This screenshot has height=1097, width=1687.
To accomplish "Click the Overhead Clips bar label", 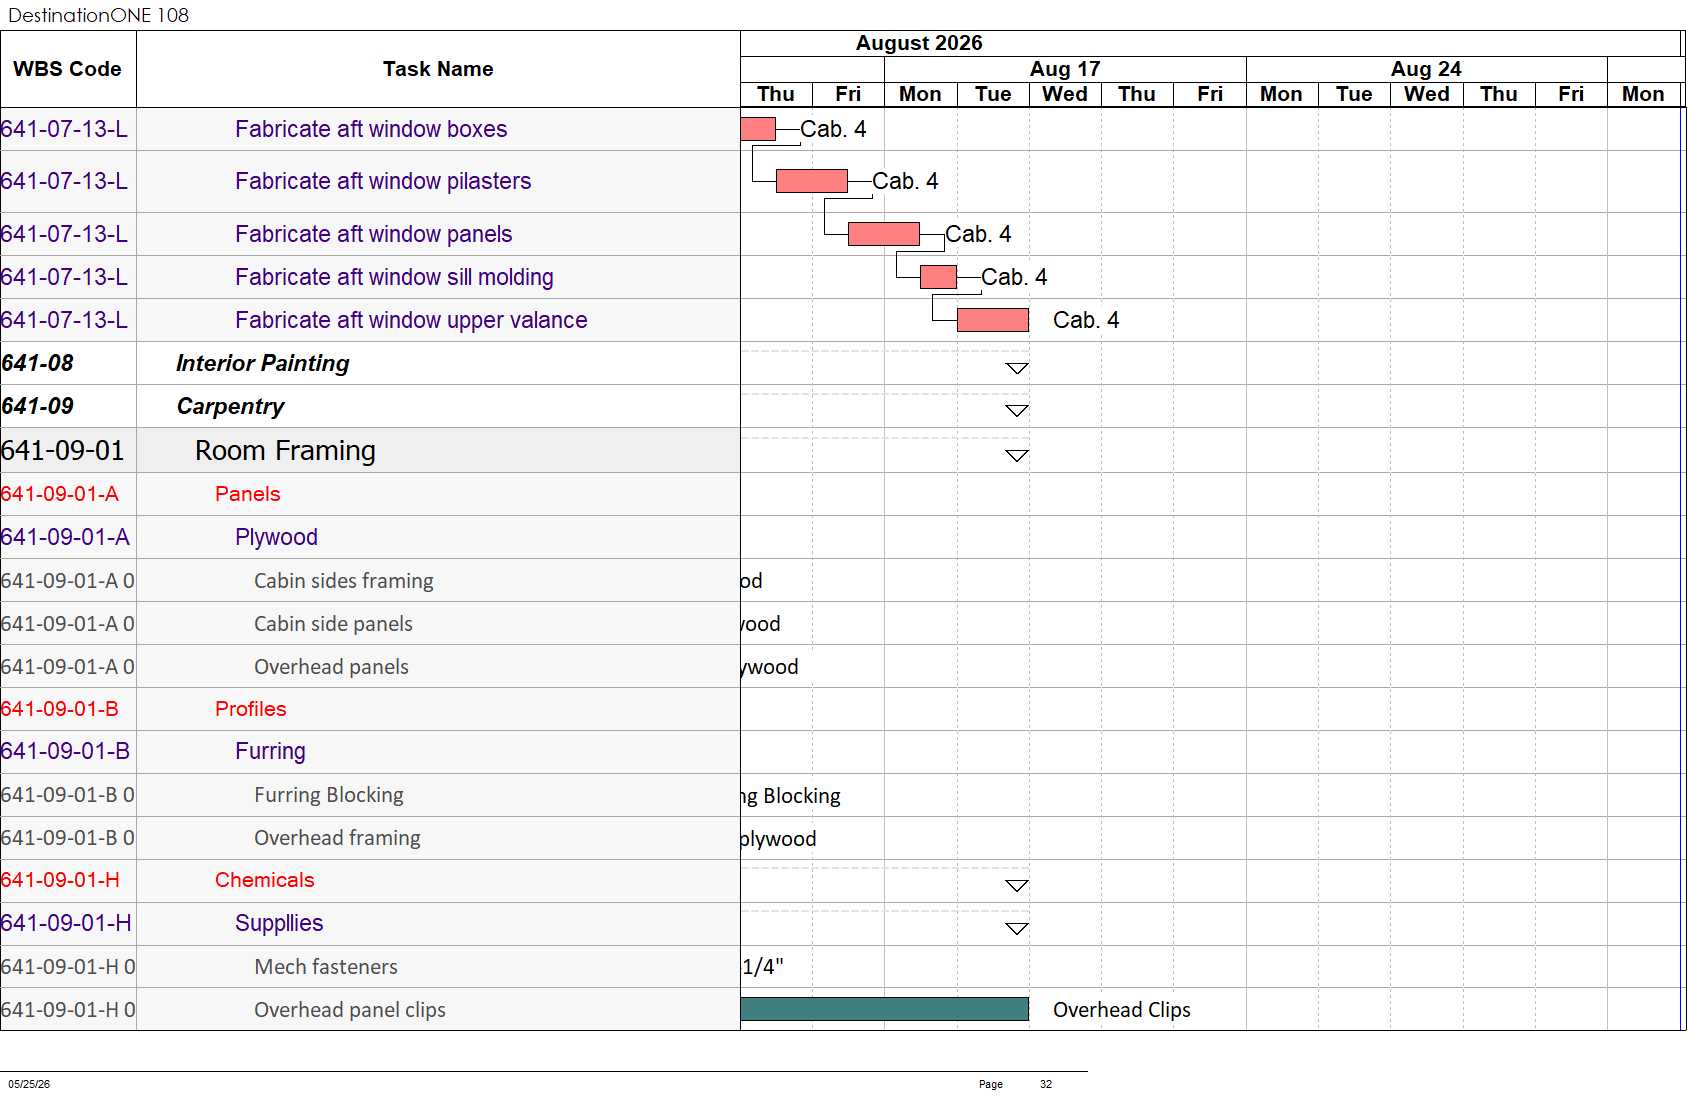I will tap(1122, 1010).
